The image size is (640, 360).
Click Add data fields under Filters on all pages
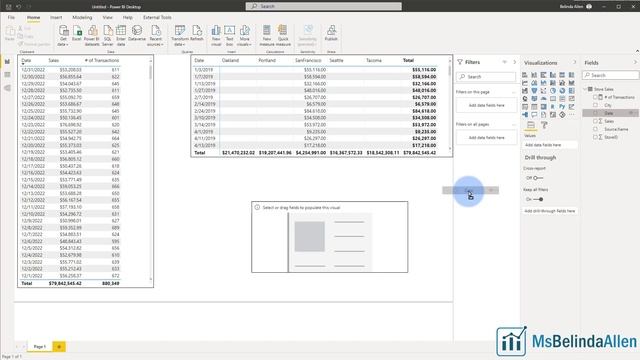tap(486, 138)
